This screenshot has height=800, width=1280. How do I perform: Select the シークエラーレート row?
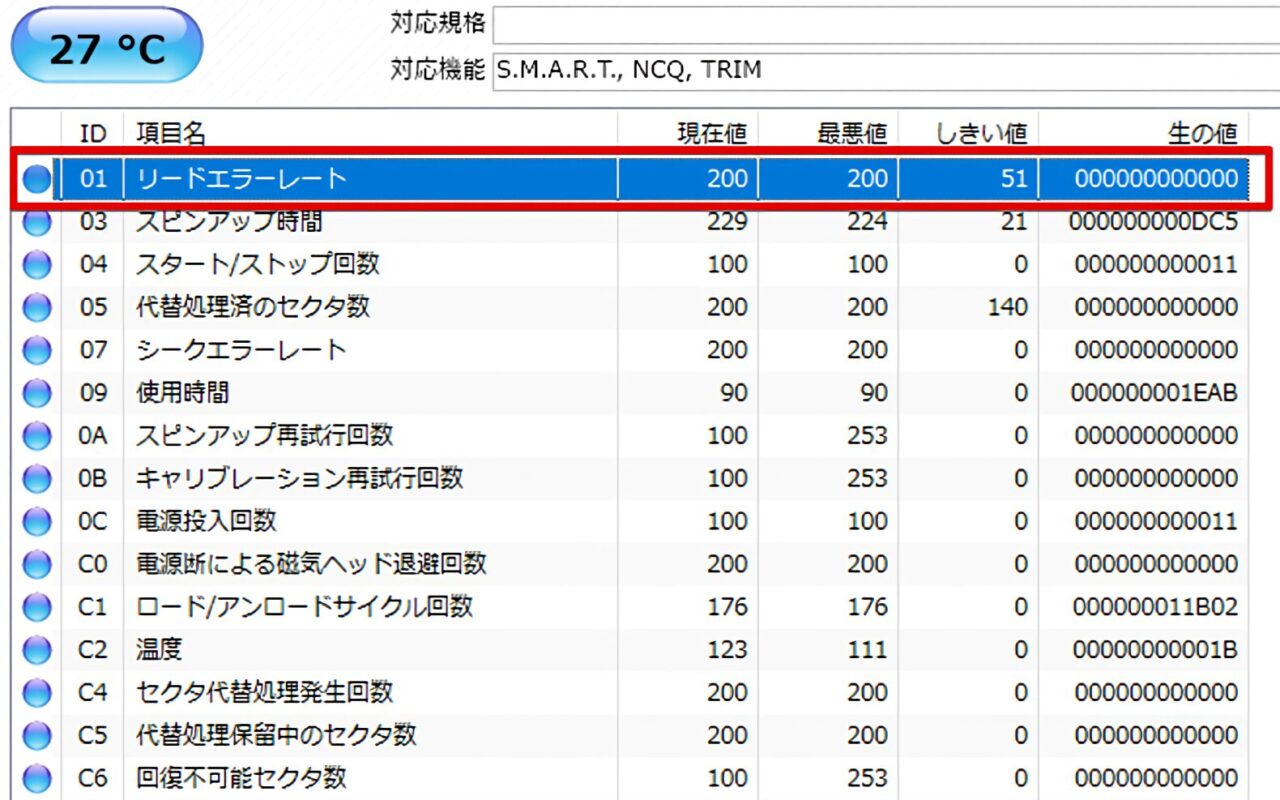630,351
